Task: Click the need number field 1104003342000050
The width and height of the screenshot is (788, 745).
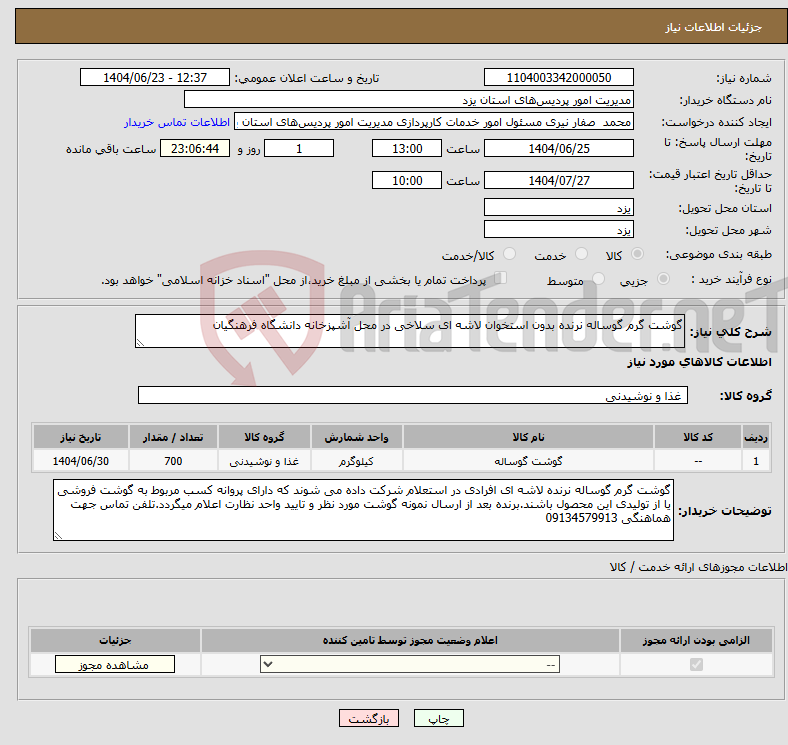Action: point(558,78)
